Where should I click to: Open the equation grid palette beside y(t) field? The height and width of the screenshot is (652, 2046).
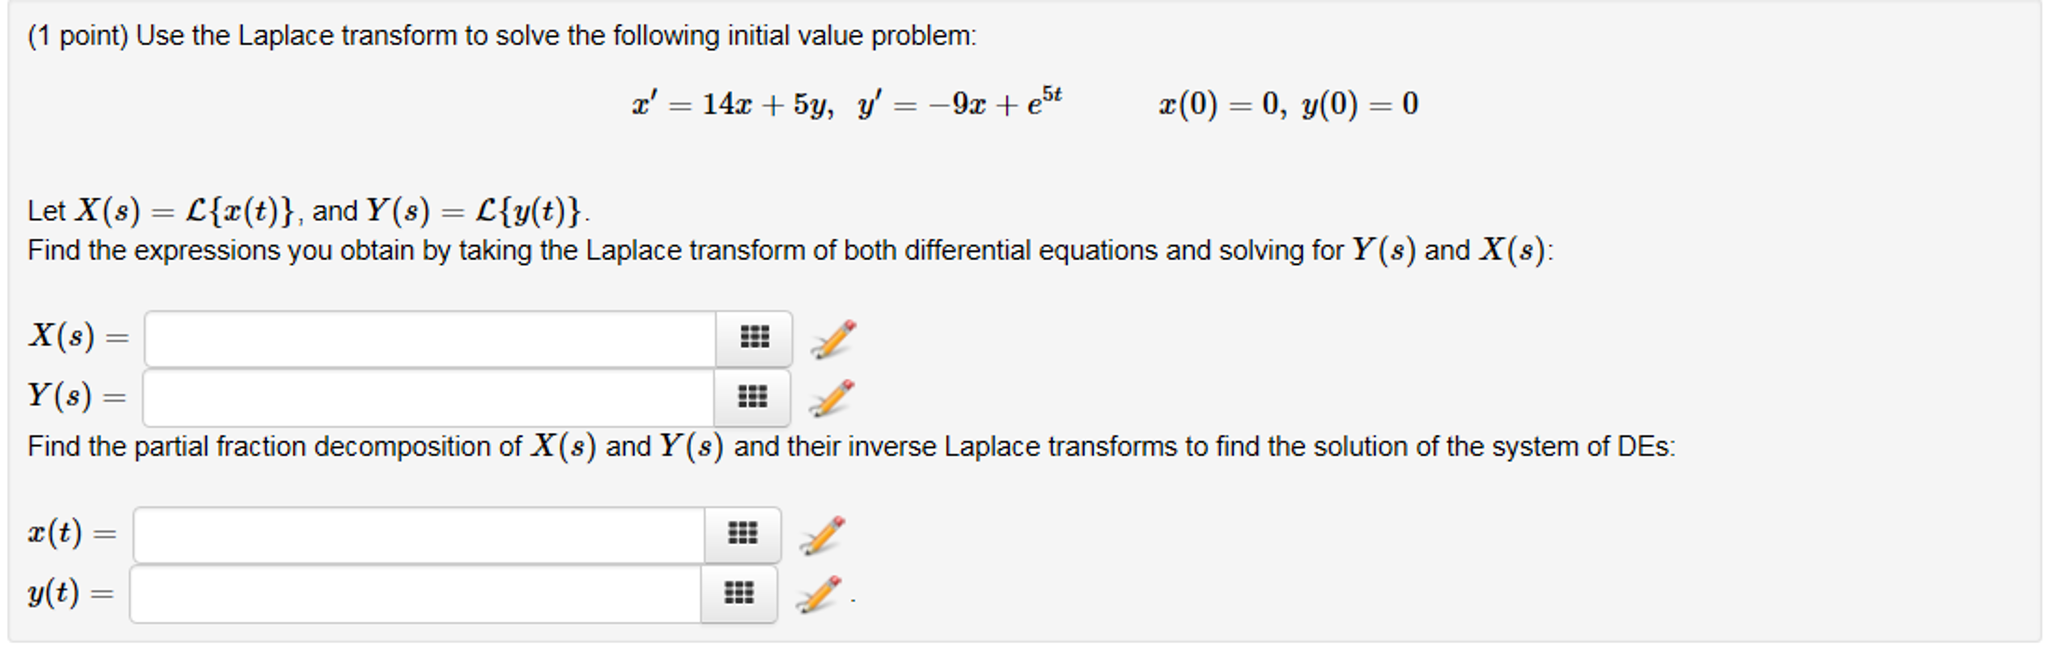click(x=738, y=594)
